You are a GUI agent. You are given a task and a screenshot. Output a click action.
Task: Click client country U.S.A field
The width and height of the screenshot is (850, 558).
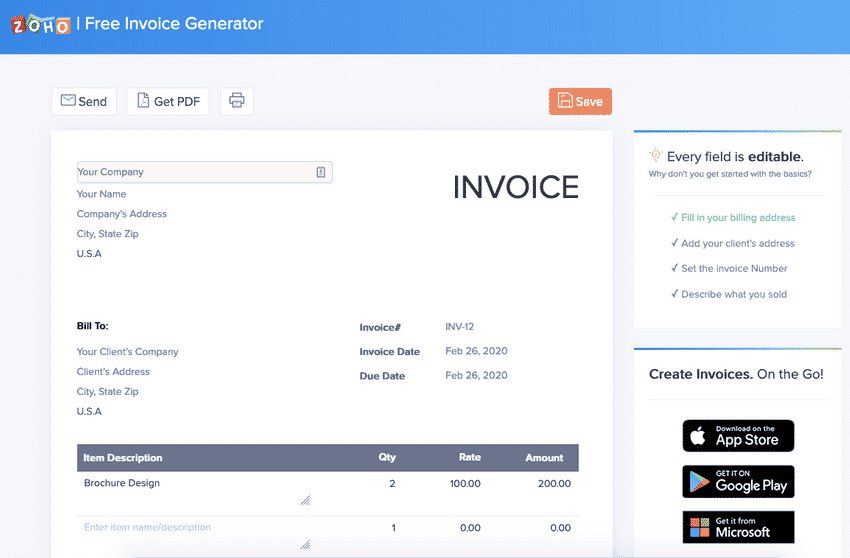click(89, 411)
